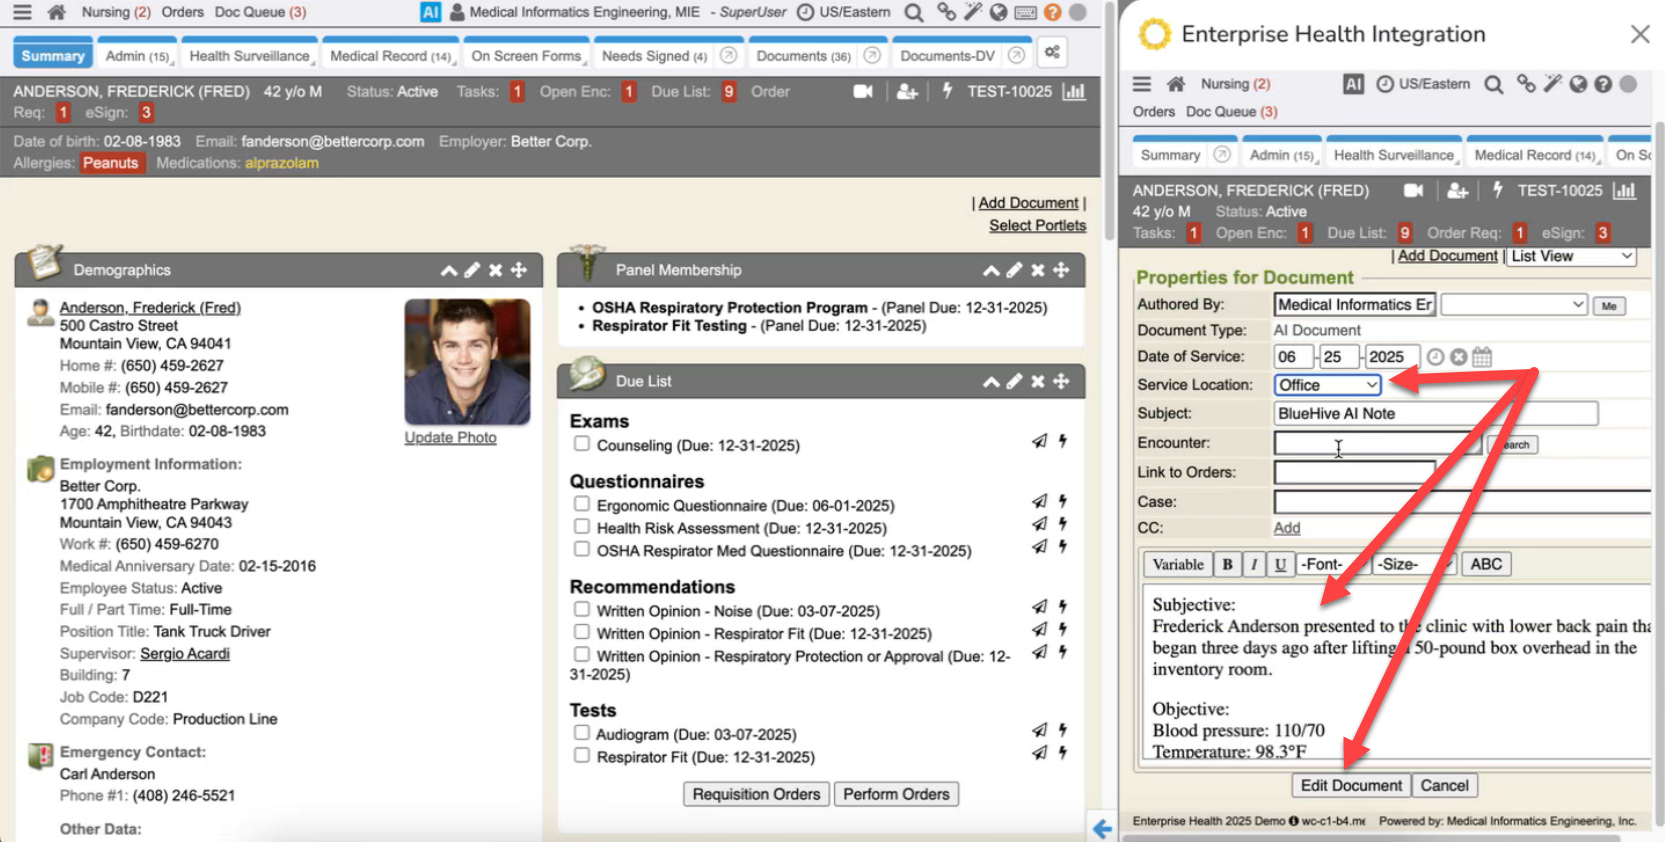Tick the Health Risk Assessment checkbox
Screen dimensions: 1665x842
click(x=581, y=527)
